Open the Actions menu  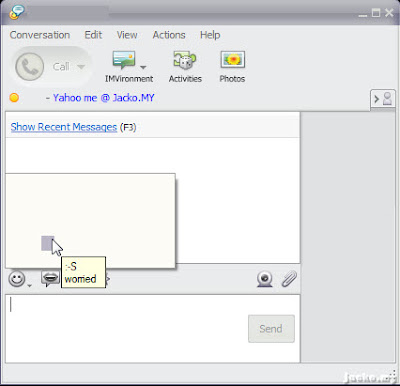(169, 35)
